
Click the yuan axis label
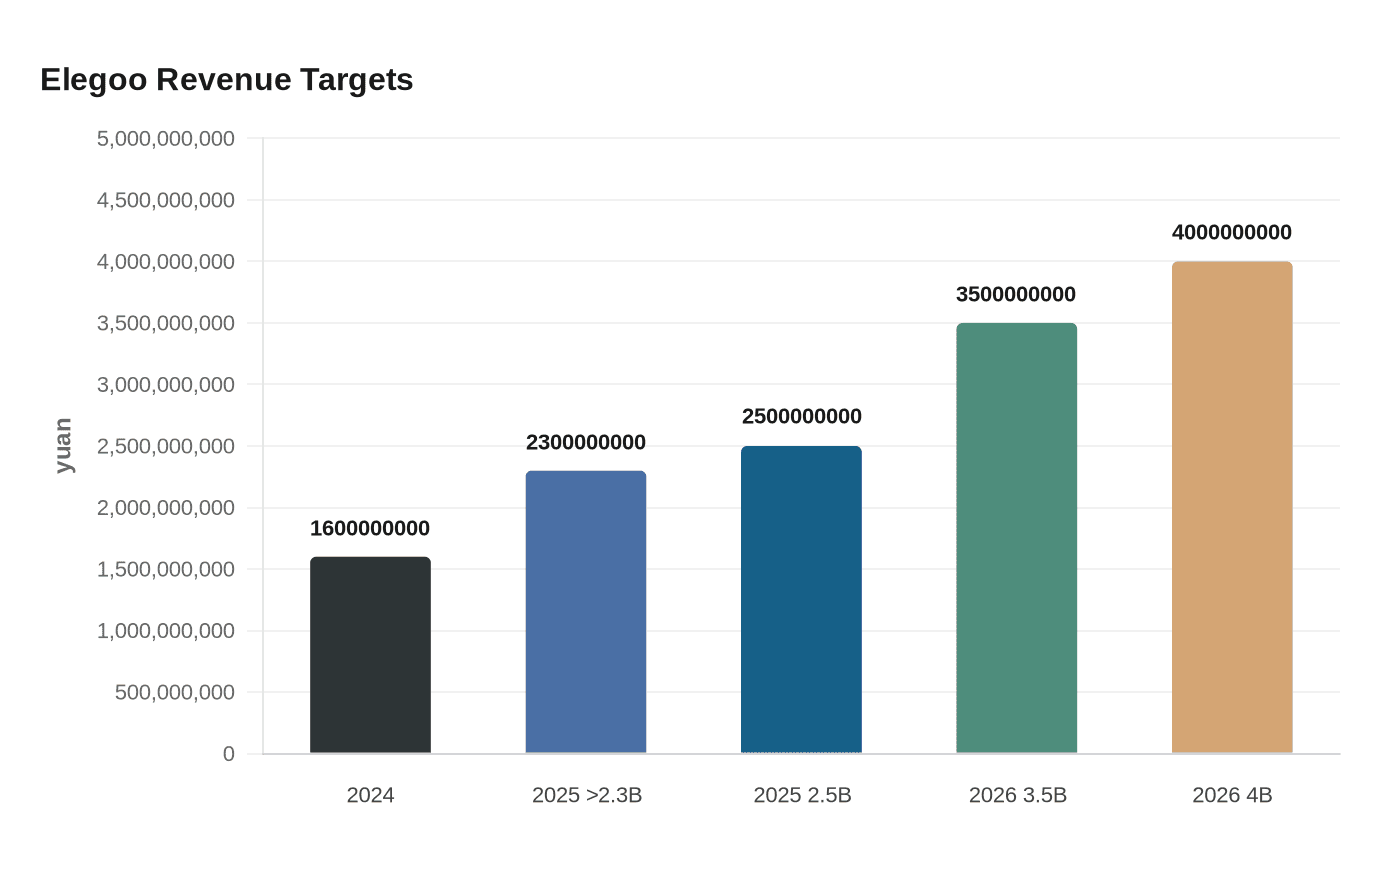pyautogui.click(x=63, y=446)
